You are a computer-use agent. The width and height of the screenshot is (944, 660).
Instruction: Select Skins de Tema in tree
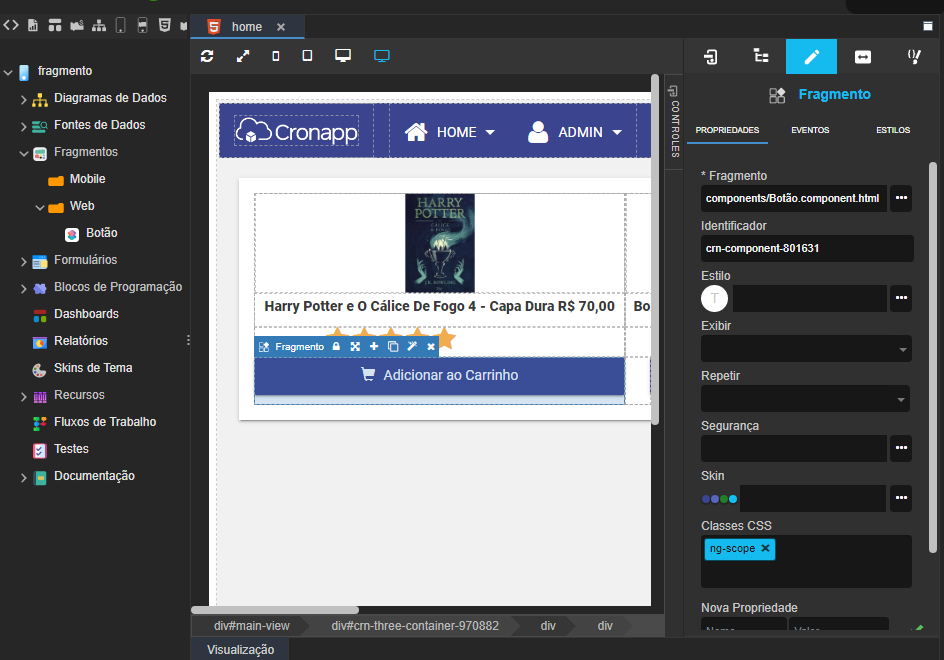[x=93, y=368]
